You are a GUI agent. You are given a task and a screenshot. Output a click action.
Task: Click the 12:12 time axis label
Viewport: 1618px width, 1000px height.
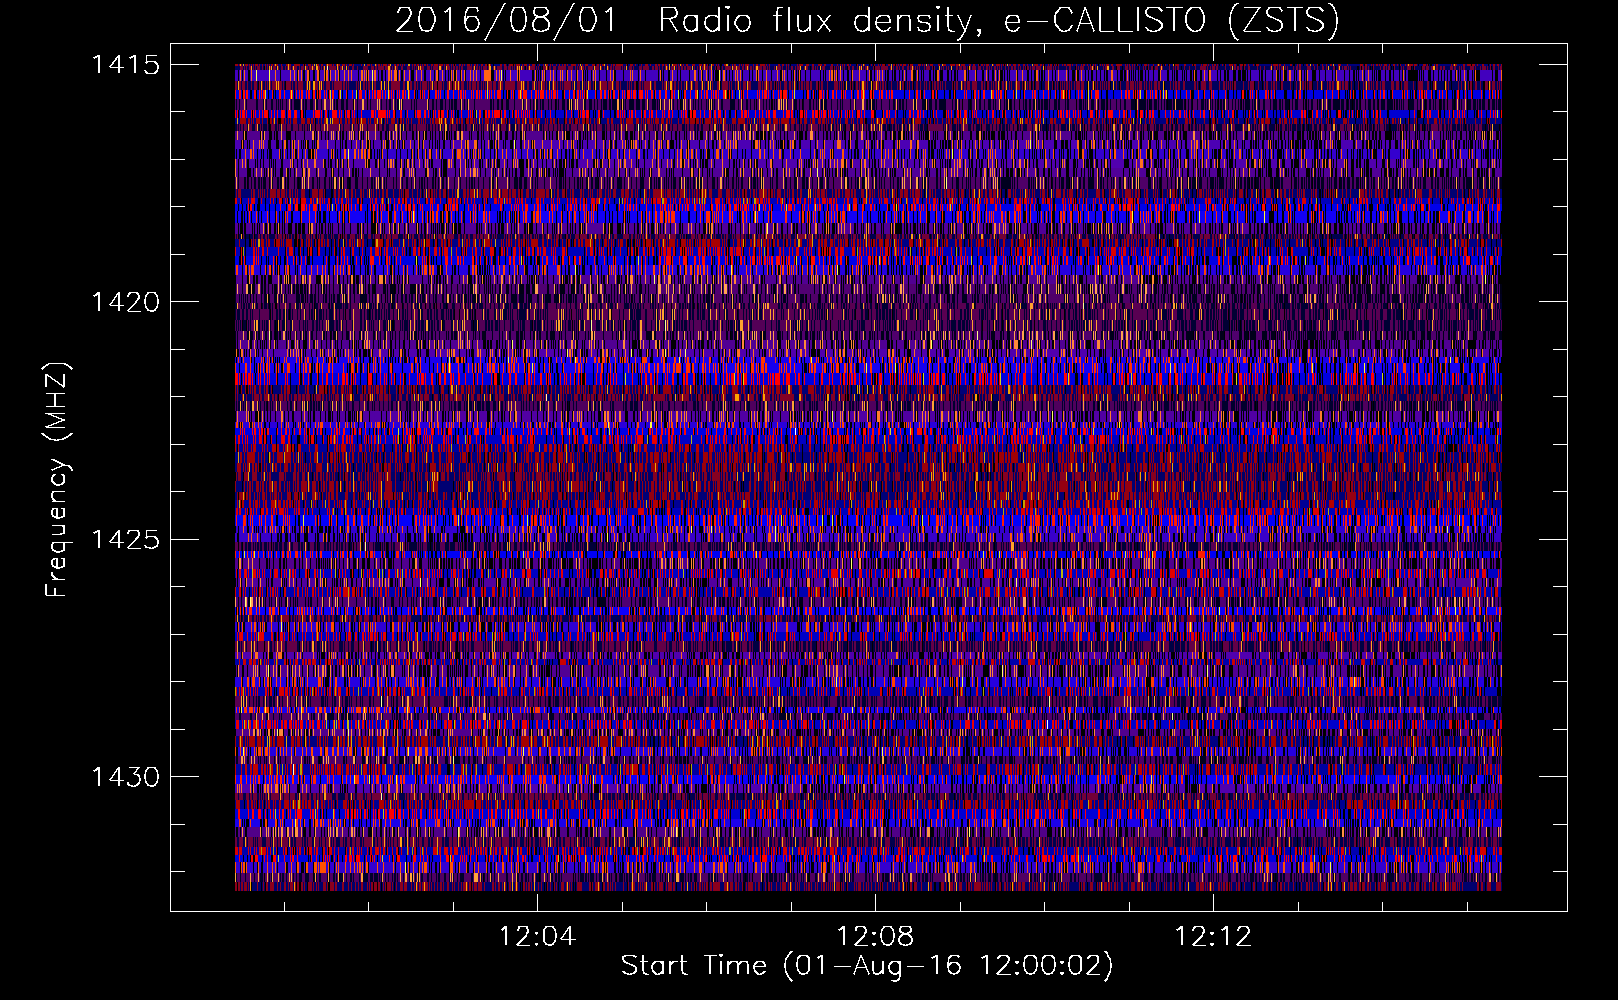tap(1213, 937)
